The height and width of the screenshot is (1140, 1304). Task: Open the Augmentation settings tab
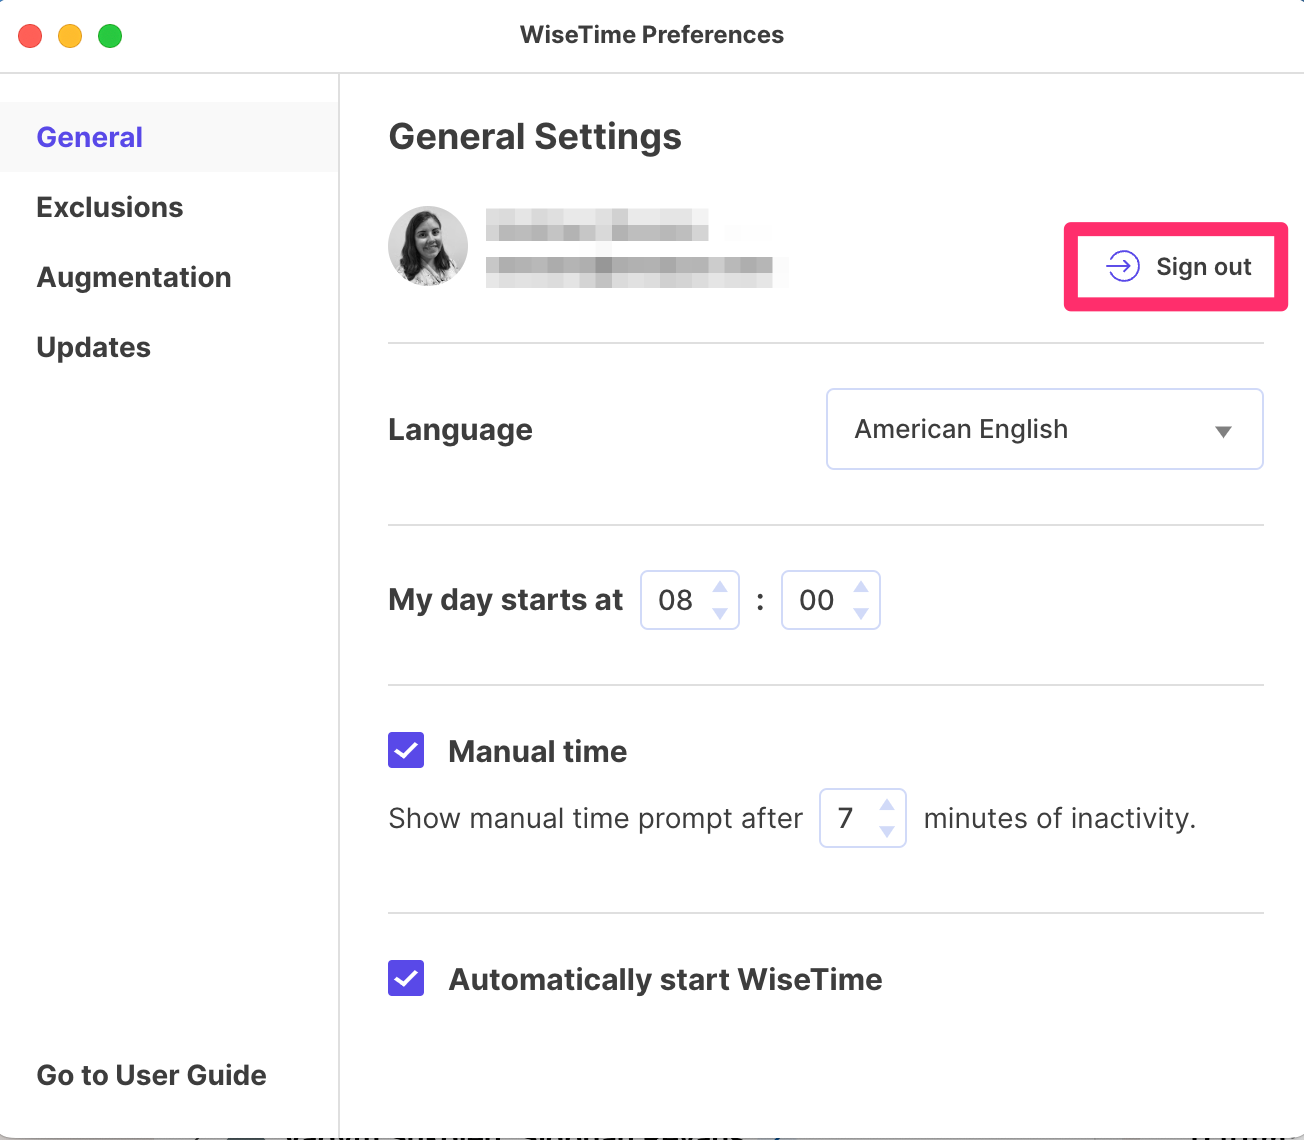[x=134, y=277]
